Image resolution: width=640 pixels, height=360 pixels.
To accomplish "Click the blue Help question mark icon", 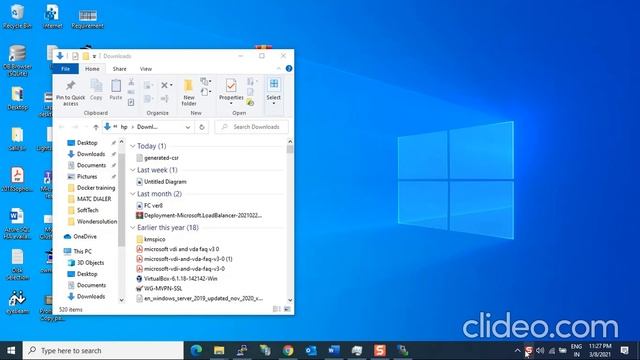I will pyautogui.click(x=289, y=69).
